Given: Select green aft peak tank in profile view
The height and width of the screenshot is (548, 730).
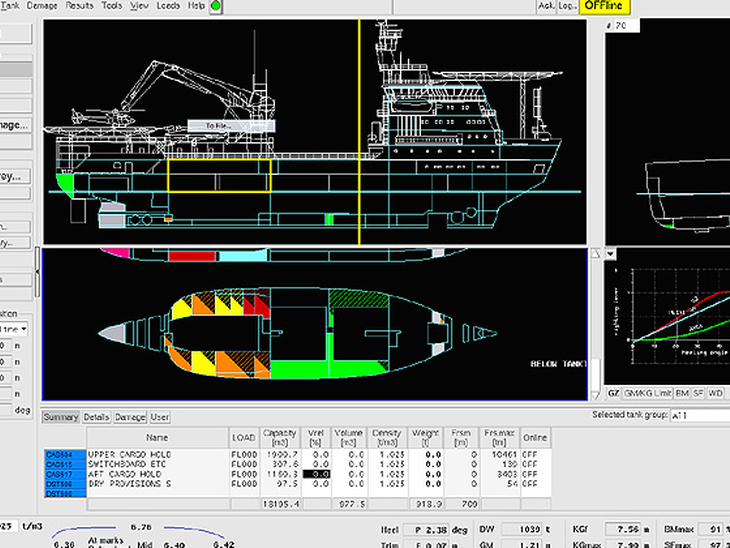Looking at the screenshot, I should click(65, 183).
